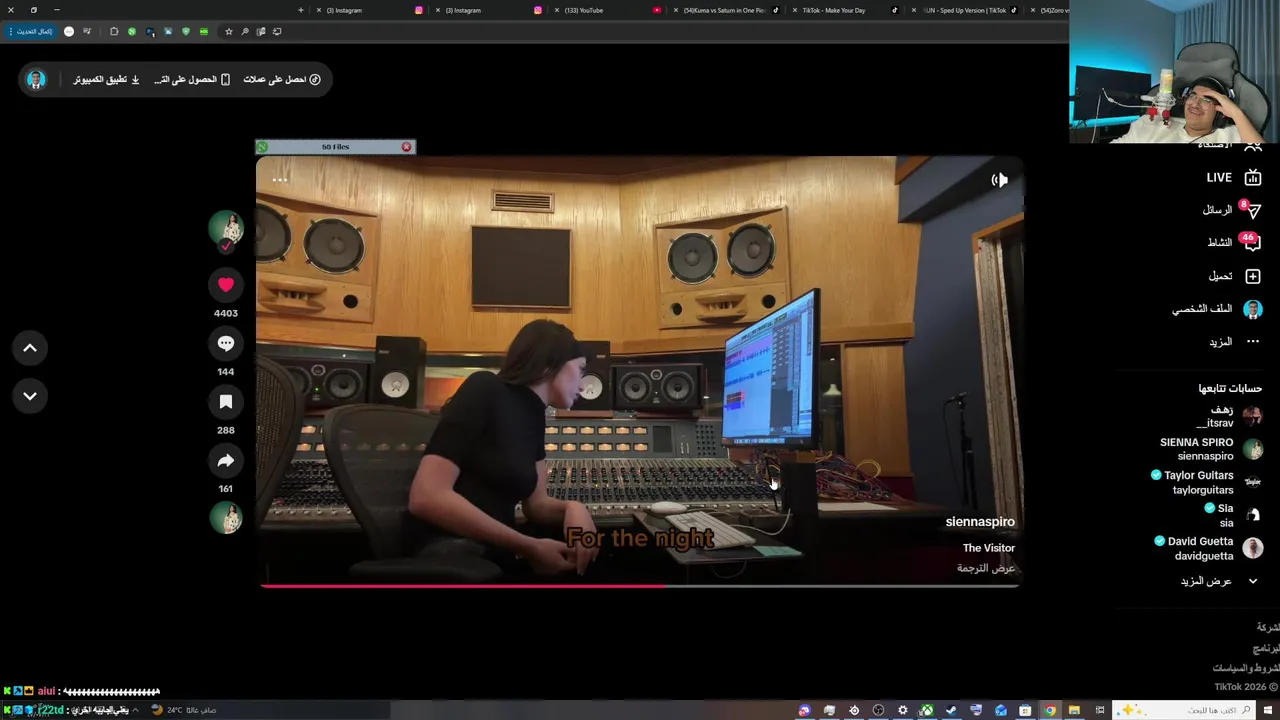The height and width of the screenshot is (720, 1280).
Task: Open Xbox app in the taskbar
Action: pyautogui.click(x=927, y=710)
